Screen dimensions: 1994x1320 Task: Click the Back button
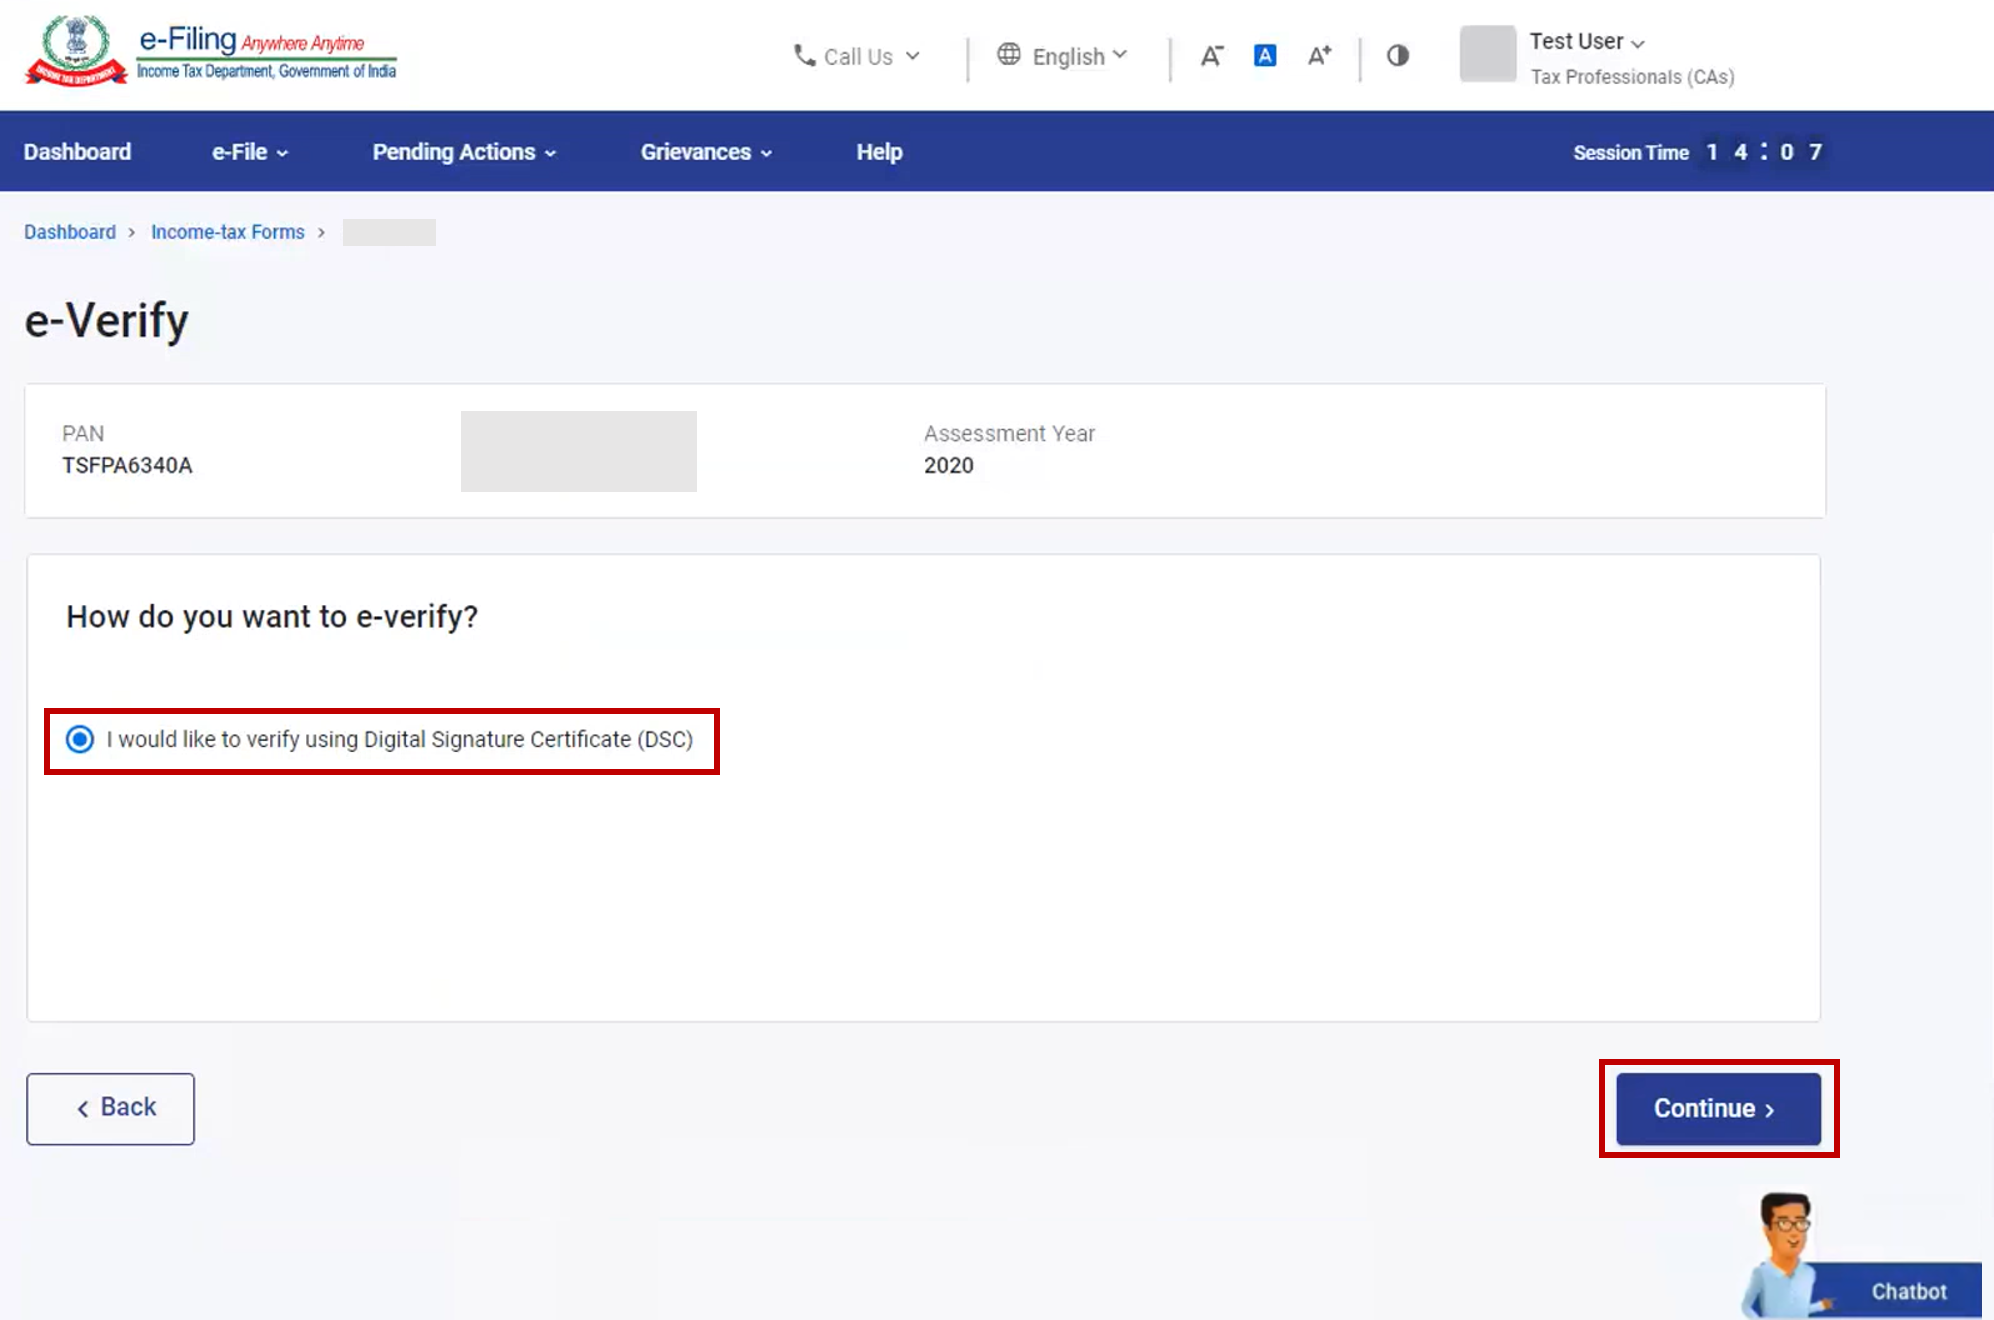(x=110, y=1108)
